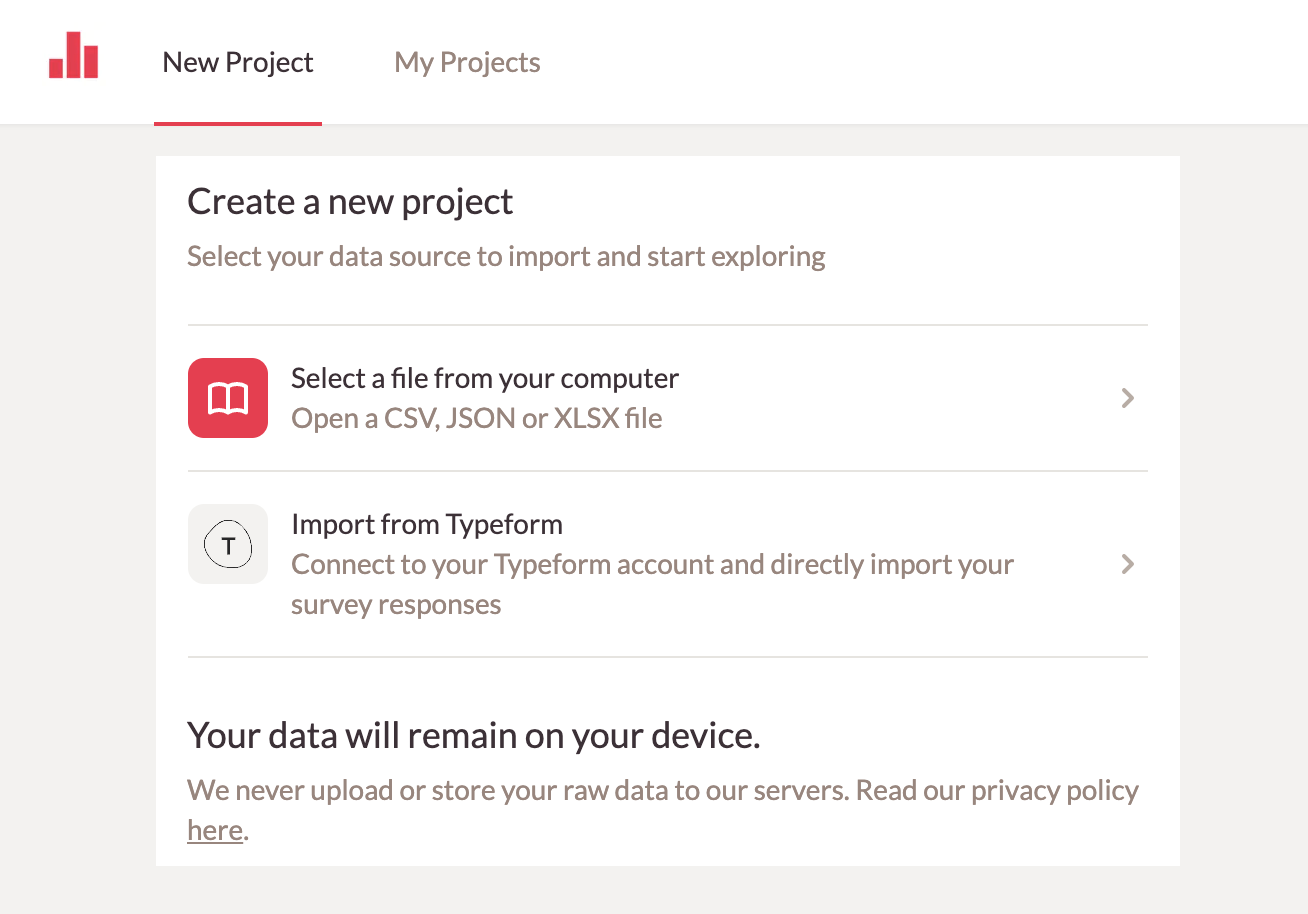This screenshot has height=914, width=1308.
Task: Click the Create a new project heading
Action: pos(349,201)
